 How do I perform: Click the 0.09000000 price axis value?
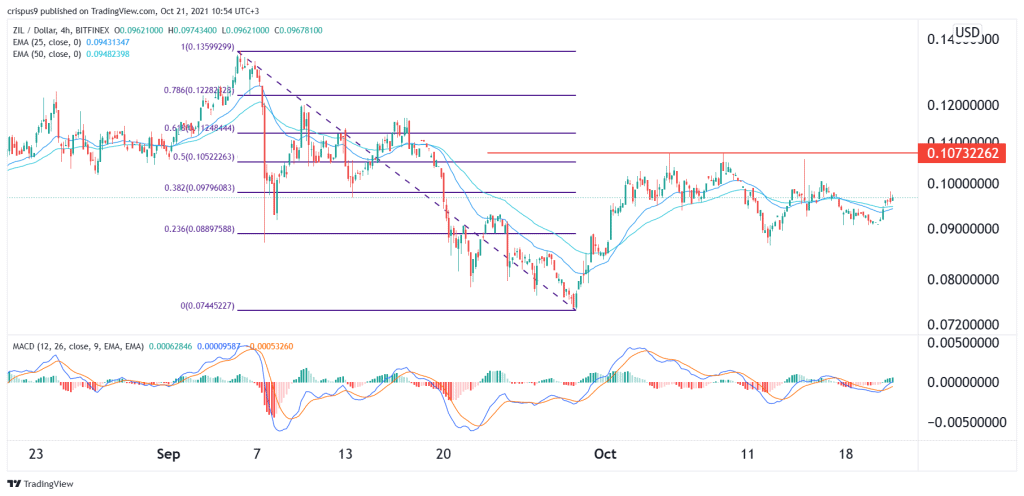962,229
